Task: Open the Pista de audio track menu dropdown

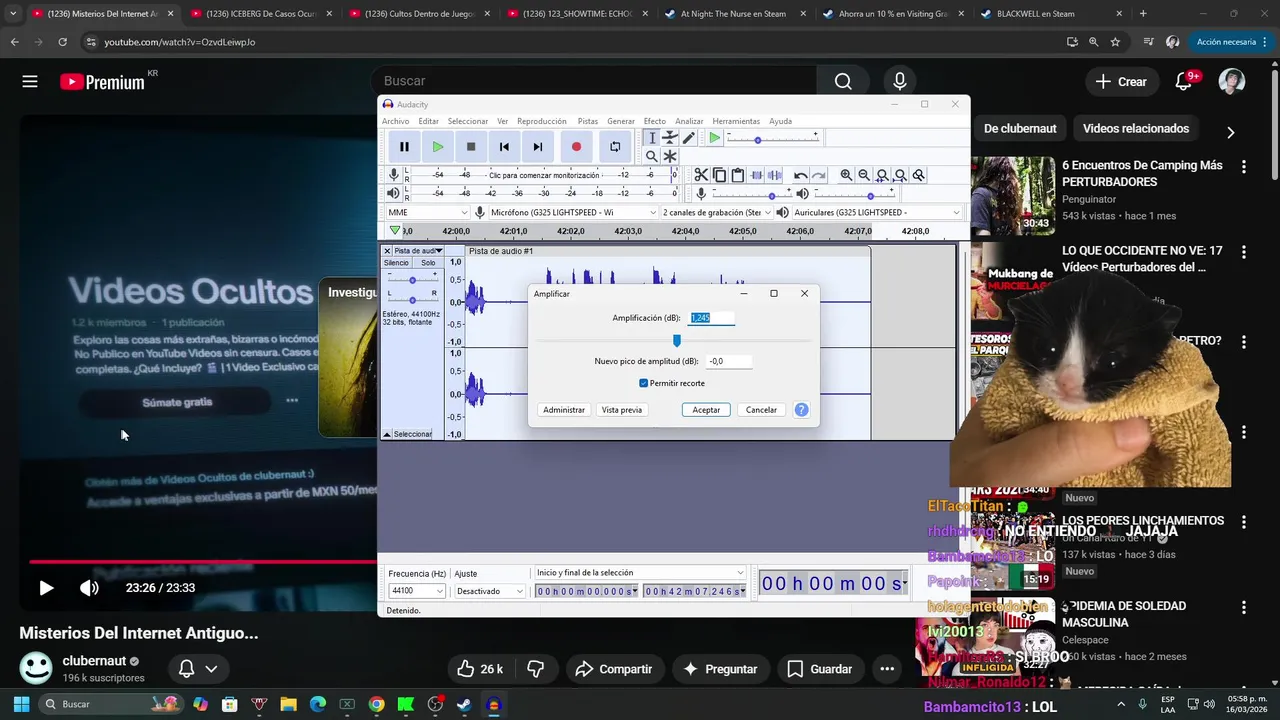Action: click(418, 251)
